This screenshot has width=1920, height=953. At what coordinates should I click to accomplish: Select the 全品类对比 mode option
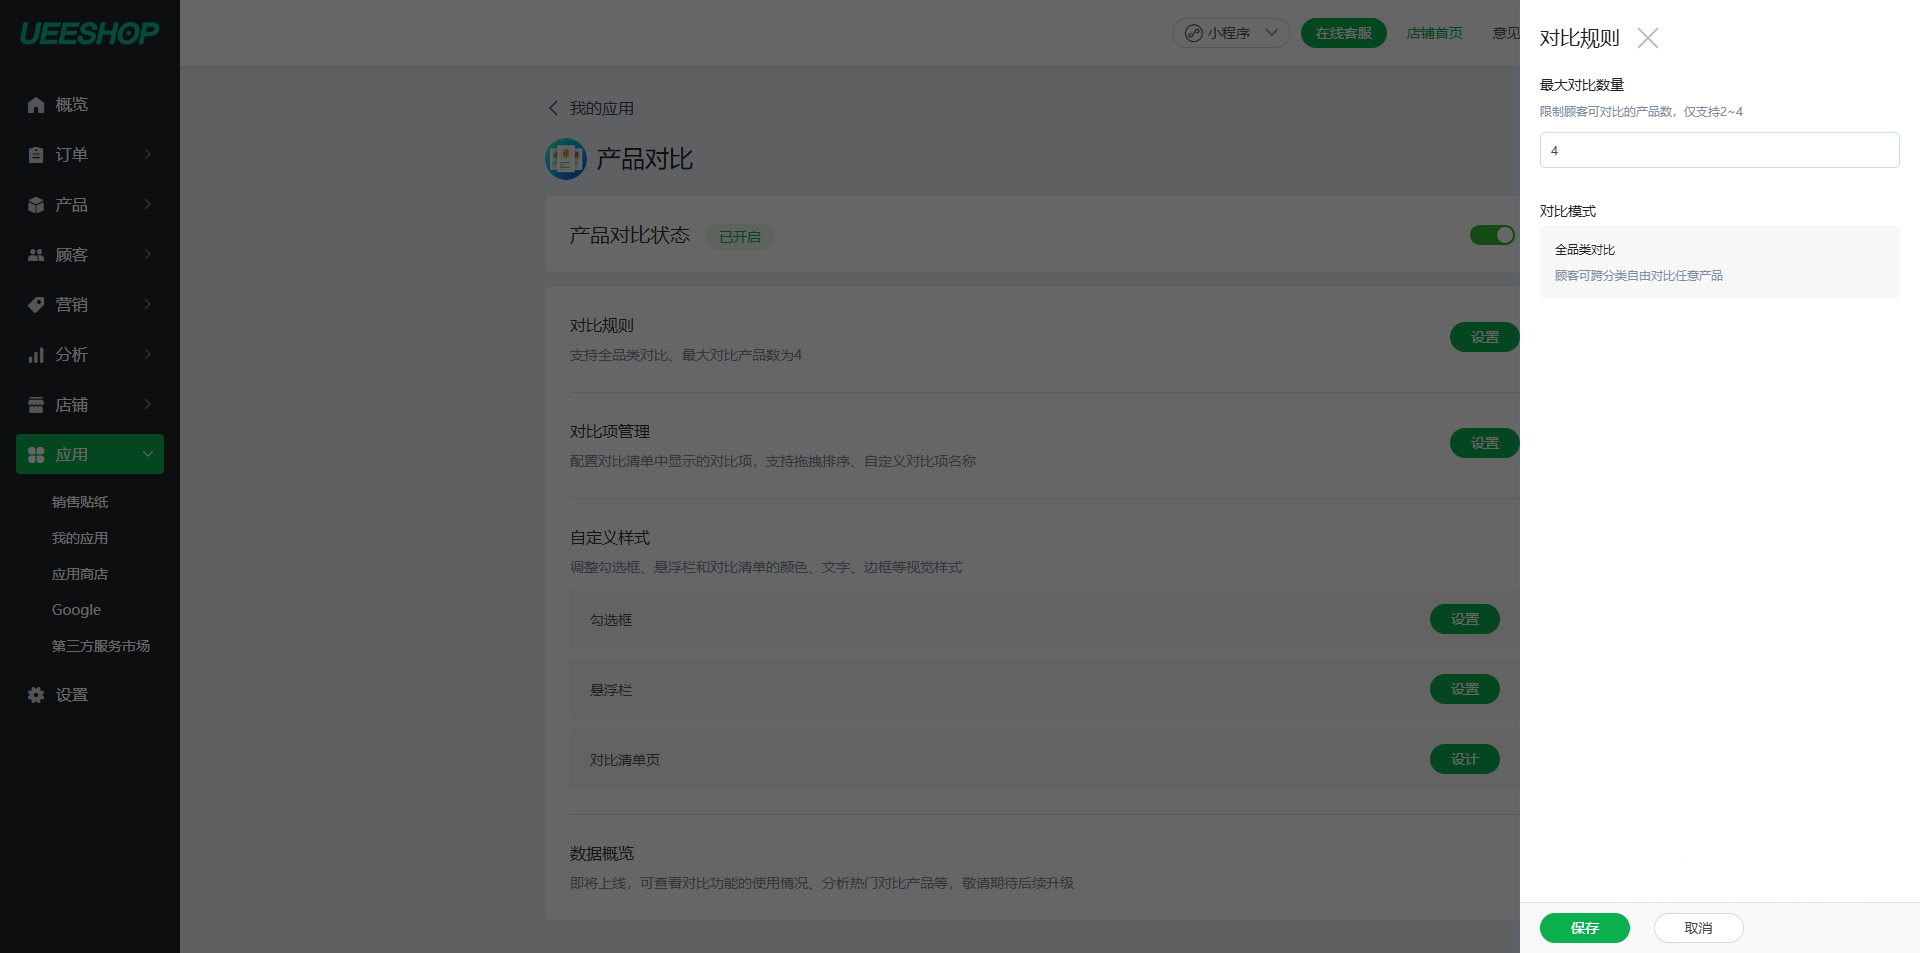click(1718, 262)
